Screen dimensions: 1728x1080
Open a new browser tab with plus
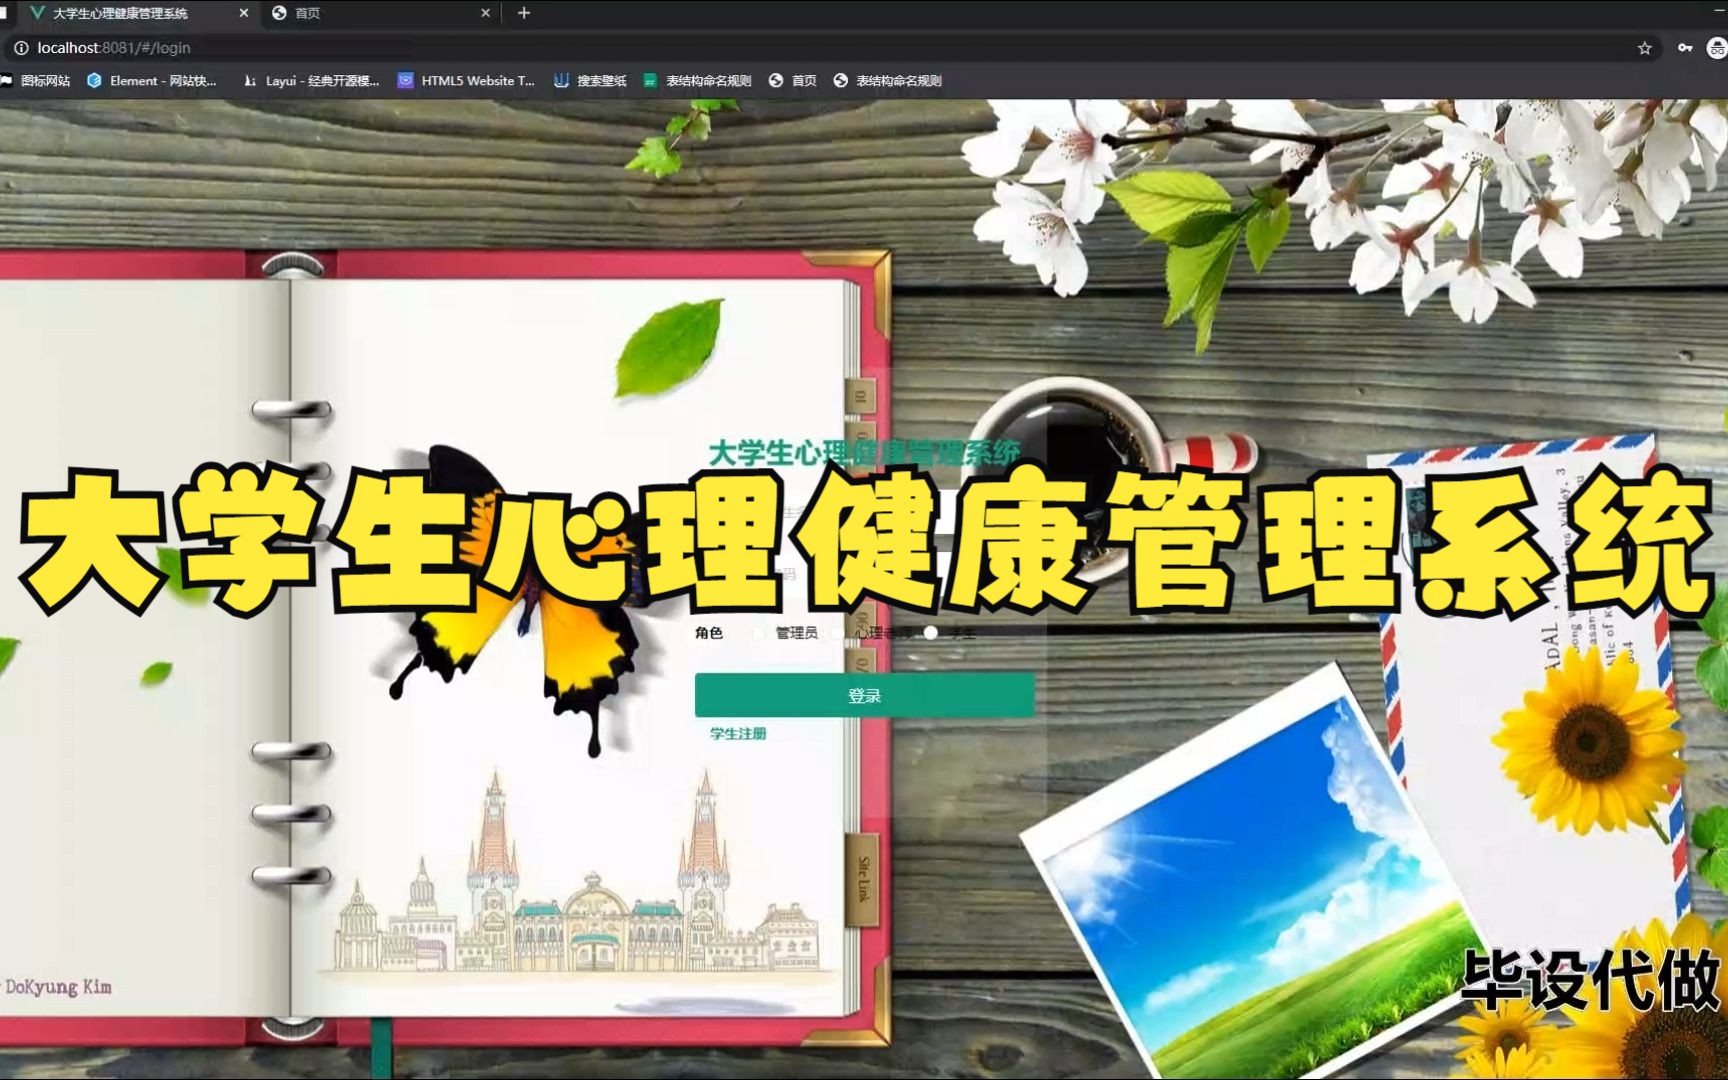(x=524, y=13)
